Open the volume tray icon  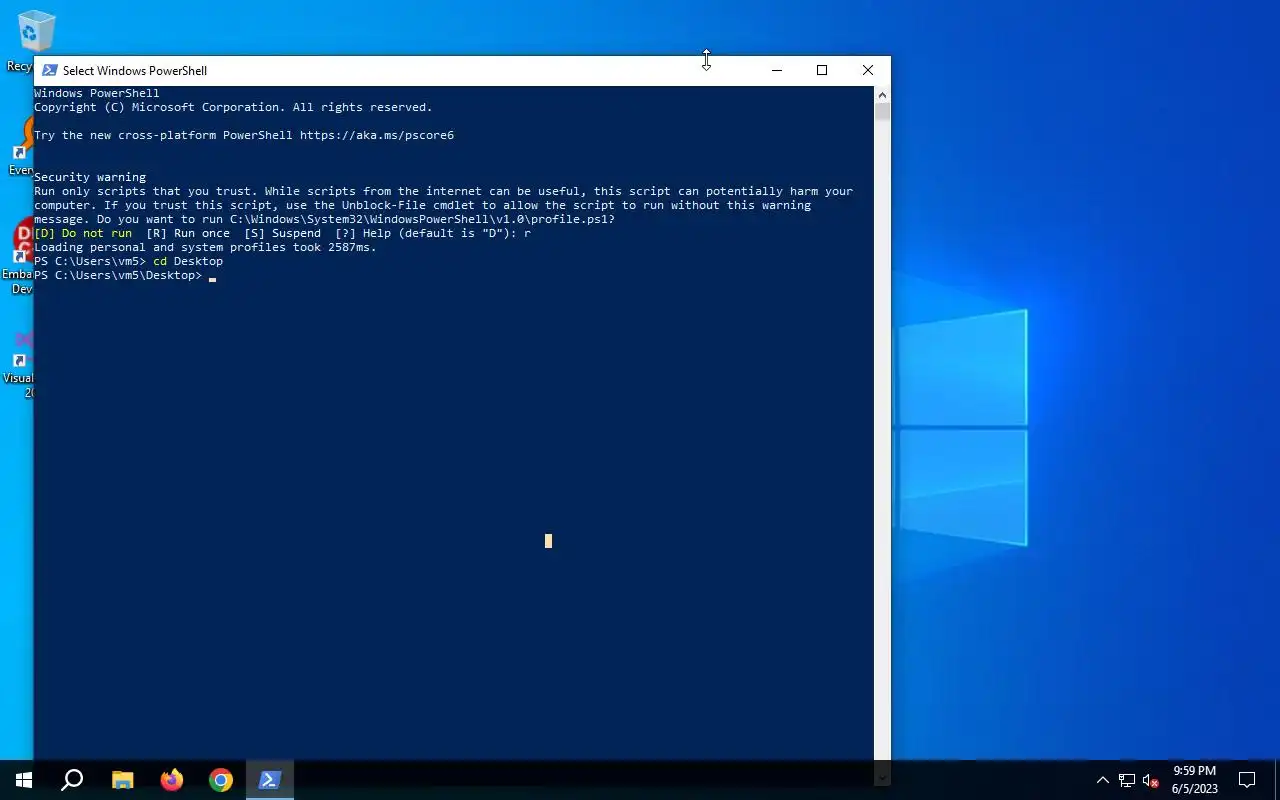(1151, 781)
